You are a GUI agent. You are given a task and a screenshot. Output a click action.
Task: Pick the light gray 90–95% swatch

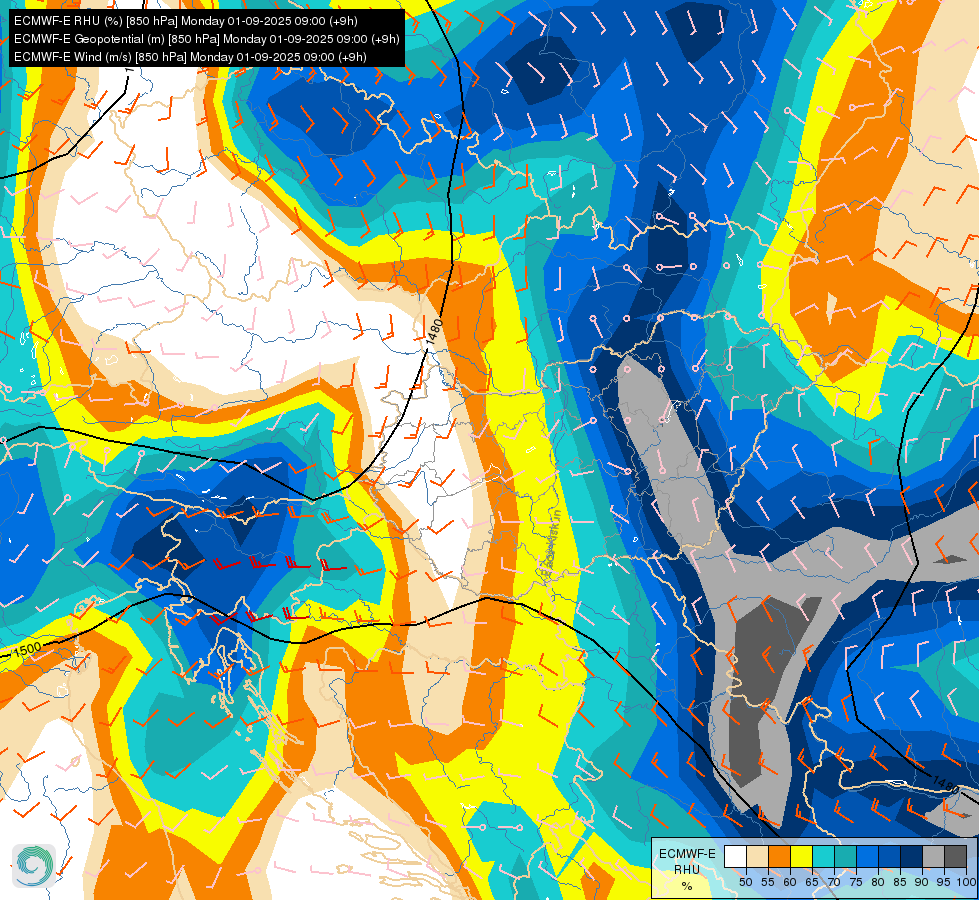(x=933, y=856)
